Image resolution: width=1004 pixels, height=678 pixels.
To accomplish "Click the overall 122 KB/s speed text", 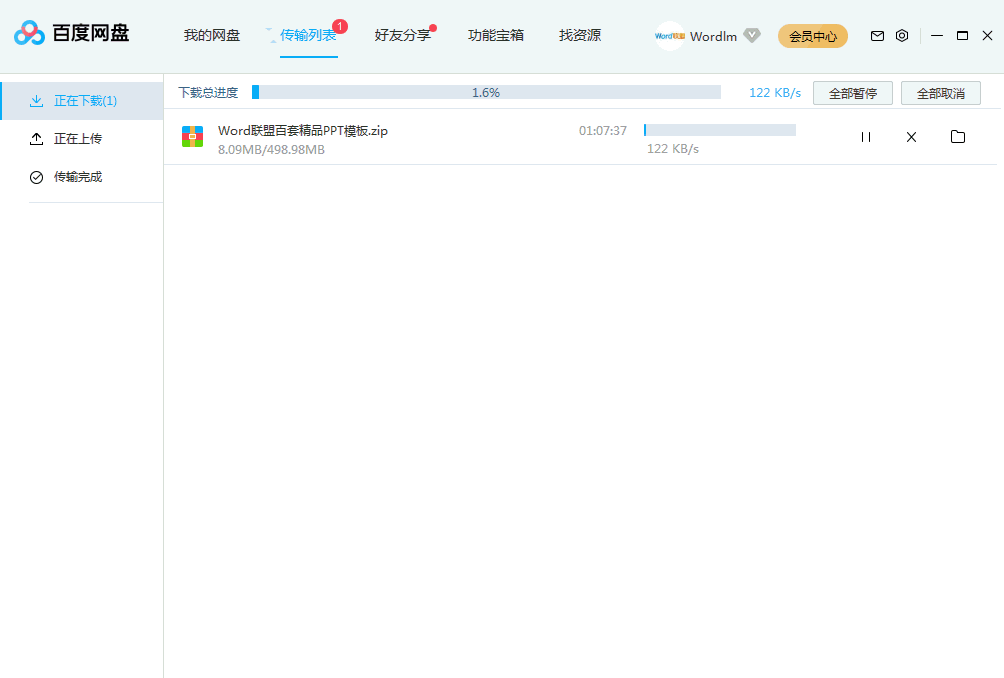I will click(775, 93).
